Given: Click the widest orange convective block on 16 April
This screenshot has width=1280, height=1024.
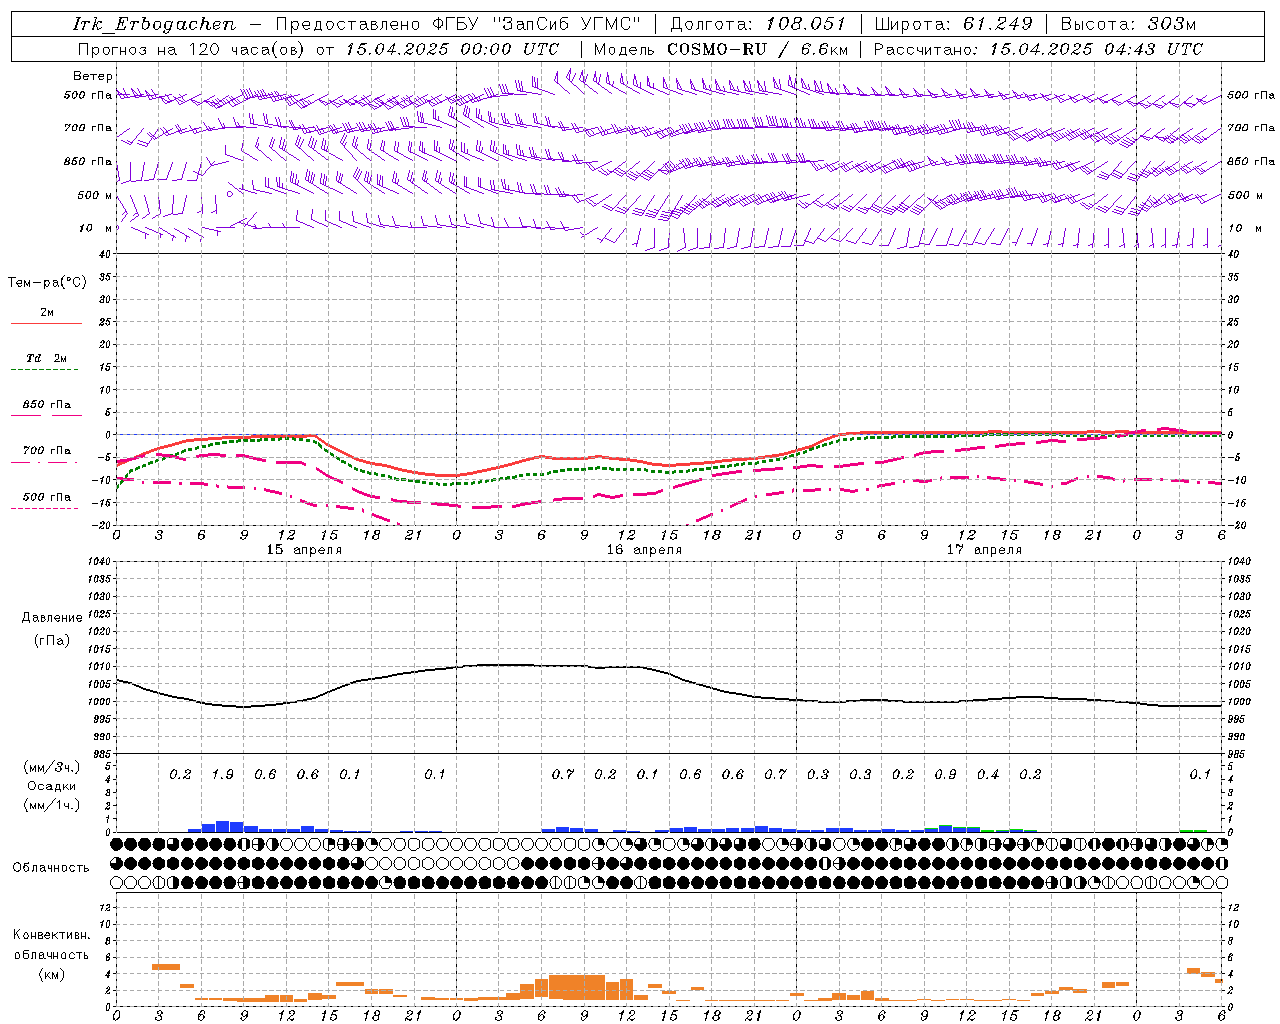Looking at the screenshot, I should click(x=577, y=987).
